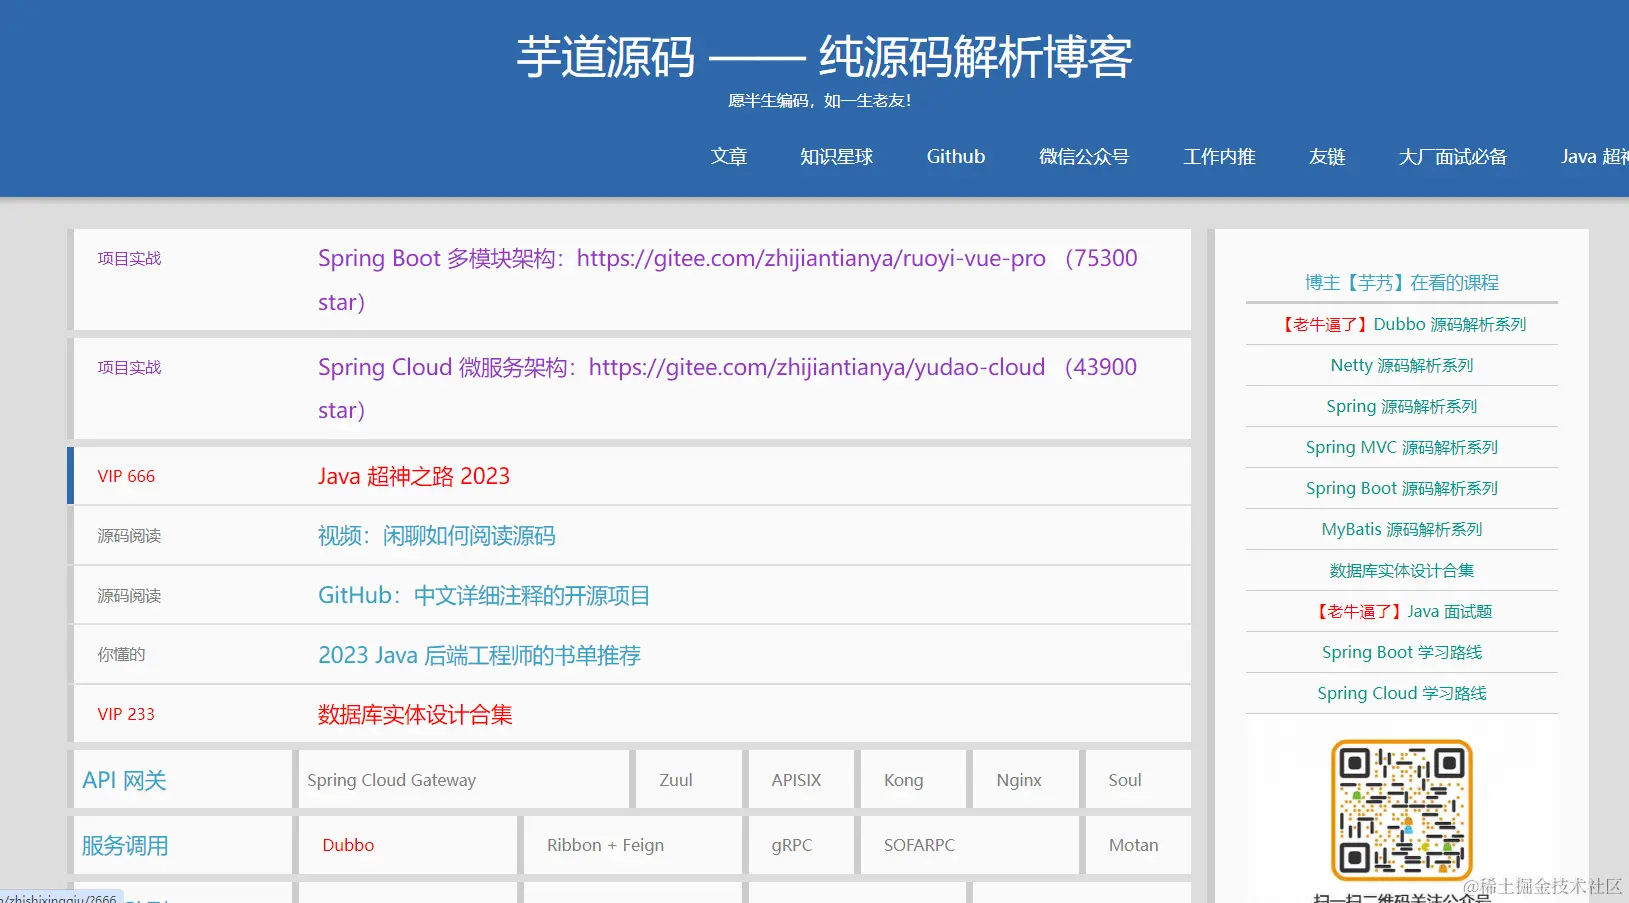Open the red 数据库实体设计合集 article link
The height and width of the screenshot is (903, 1629).
415,715
